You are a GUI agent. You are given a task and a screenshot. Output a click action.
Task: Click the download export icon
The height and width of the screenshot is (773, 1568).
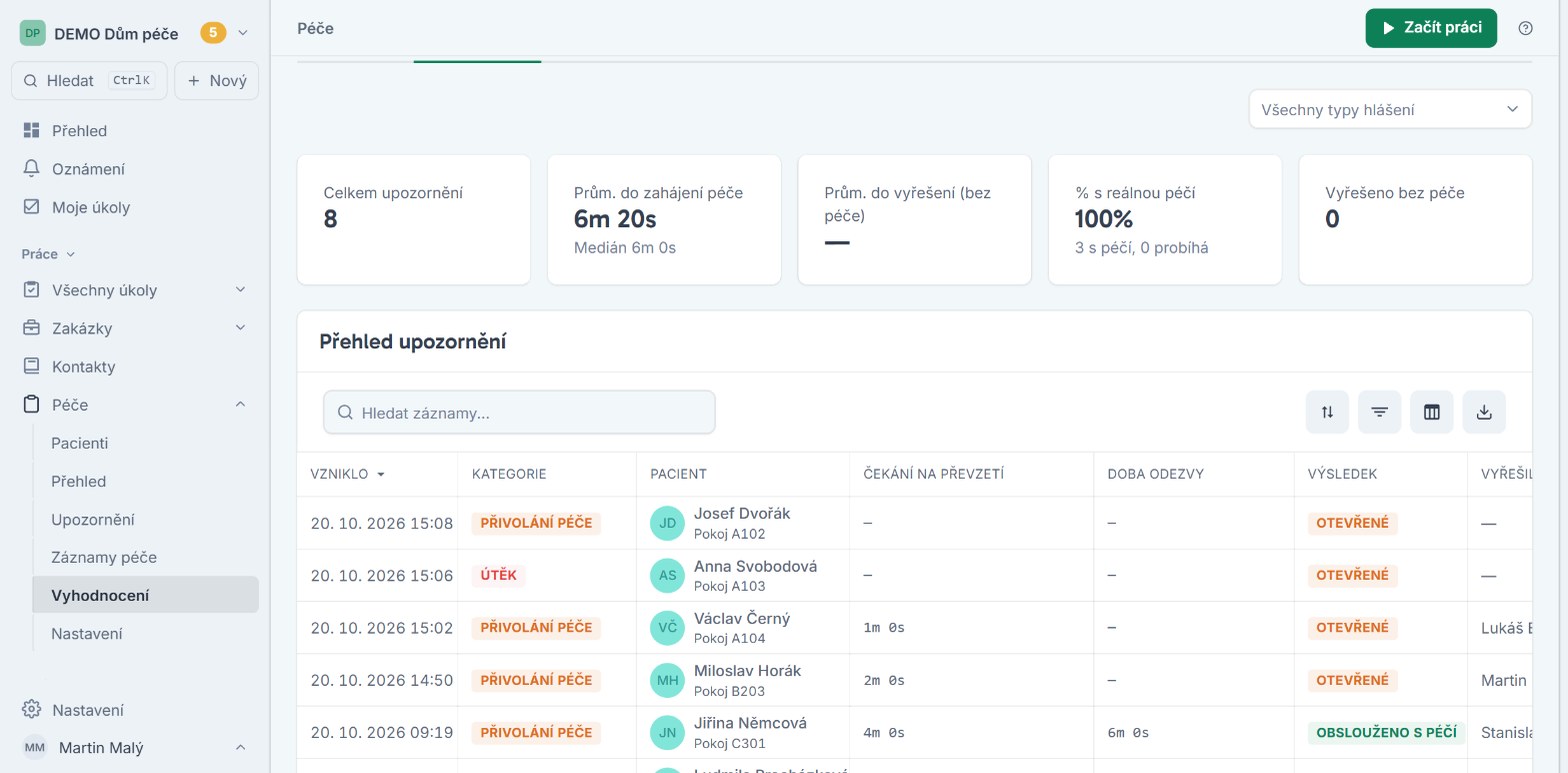pyautogui.click(x=1484, y=412)
